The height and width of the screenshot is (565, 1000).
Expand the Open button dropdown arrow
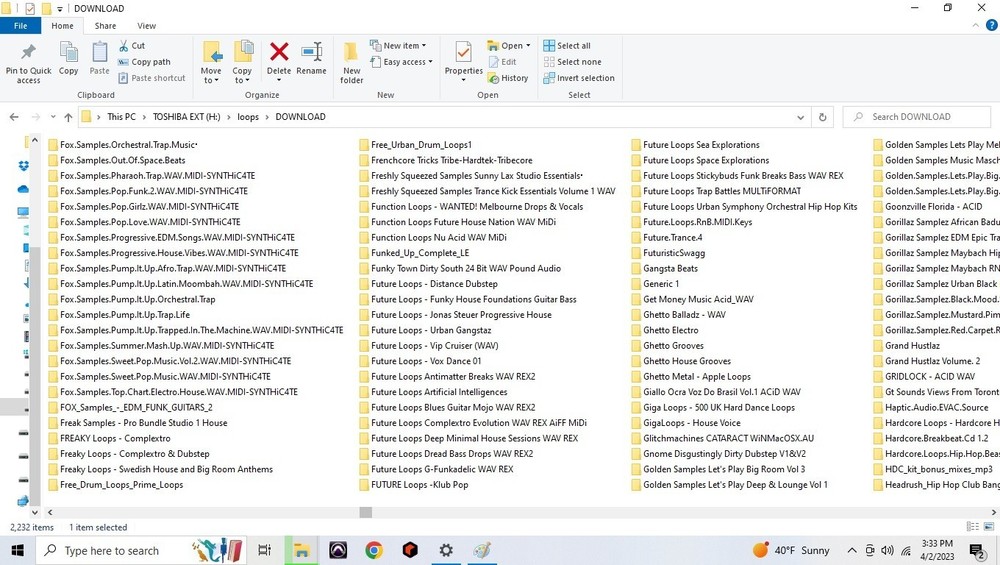528,46
